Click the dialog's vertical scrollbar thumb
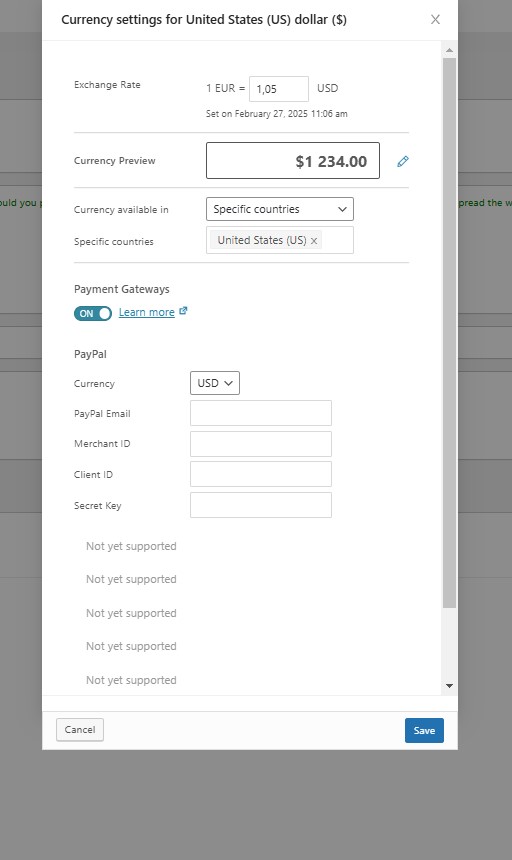 coord(450,332)
